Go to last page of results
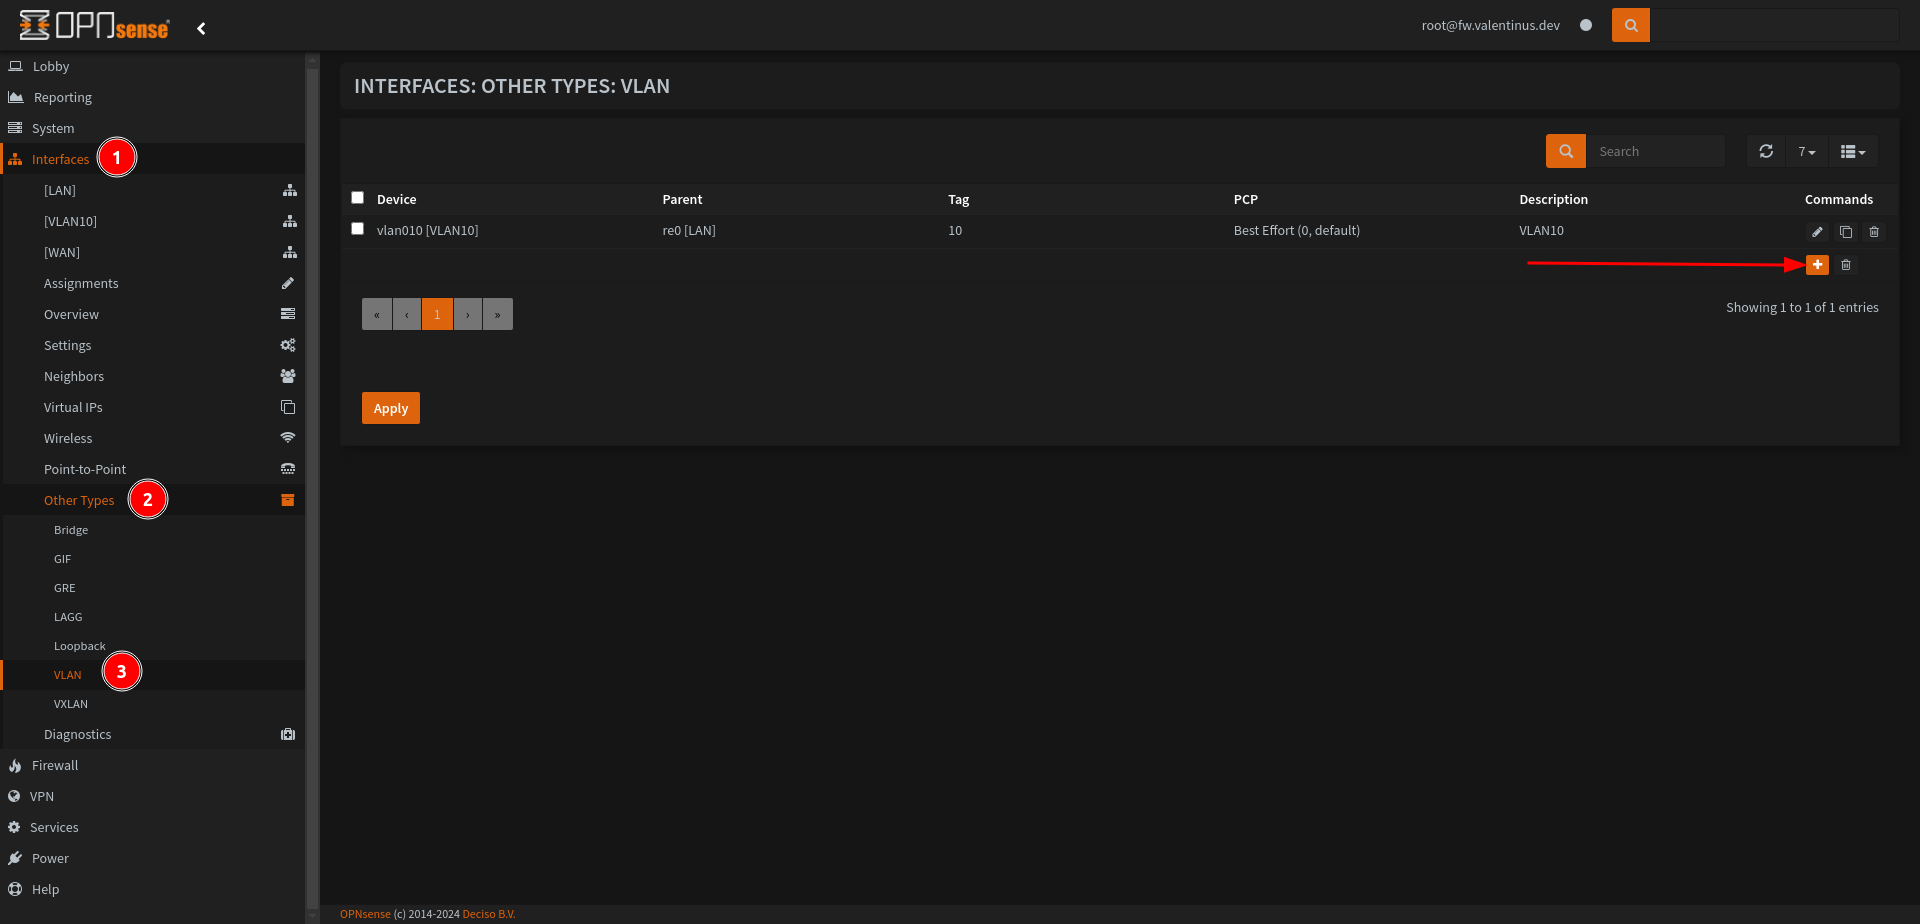Screen dimensions: 1920x924 [x=497, y=314]
